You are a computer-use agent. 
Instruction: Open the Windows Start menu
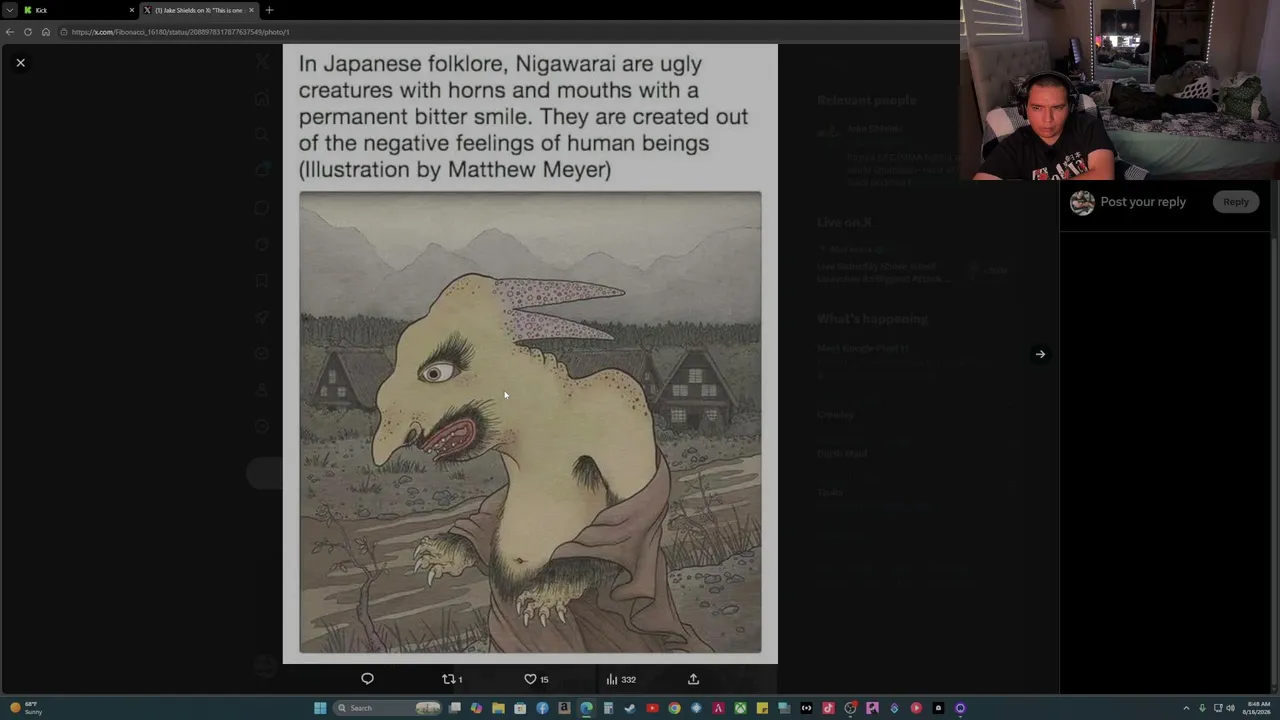click(320, 708)
